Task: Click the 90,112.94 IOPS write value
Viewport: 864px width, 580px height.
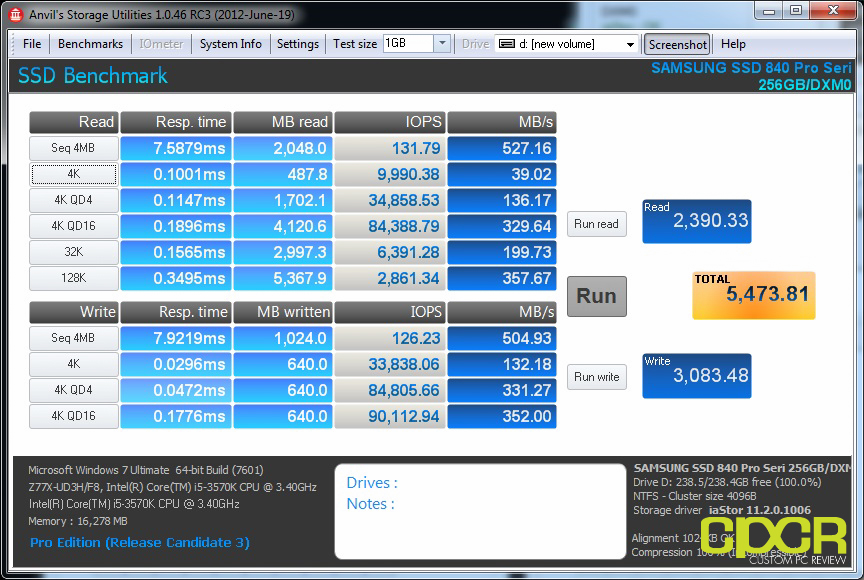Action: point(390,416)
